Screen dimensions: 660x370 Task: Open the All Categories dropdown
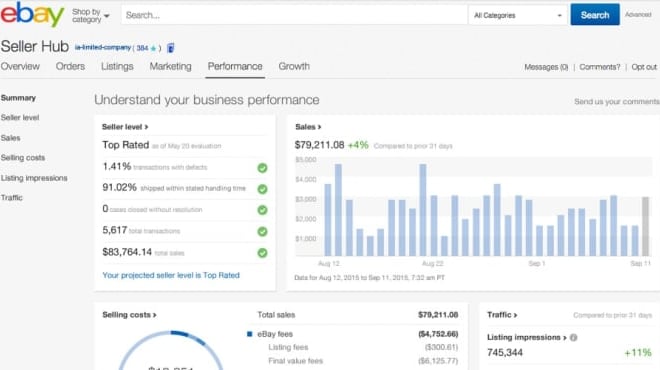pos(518,16)
